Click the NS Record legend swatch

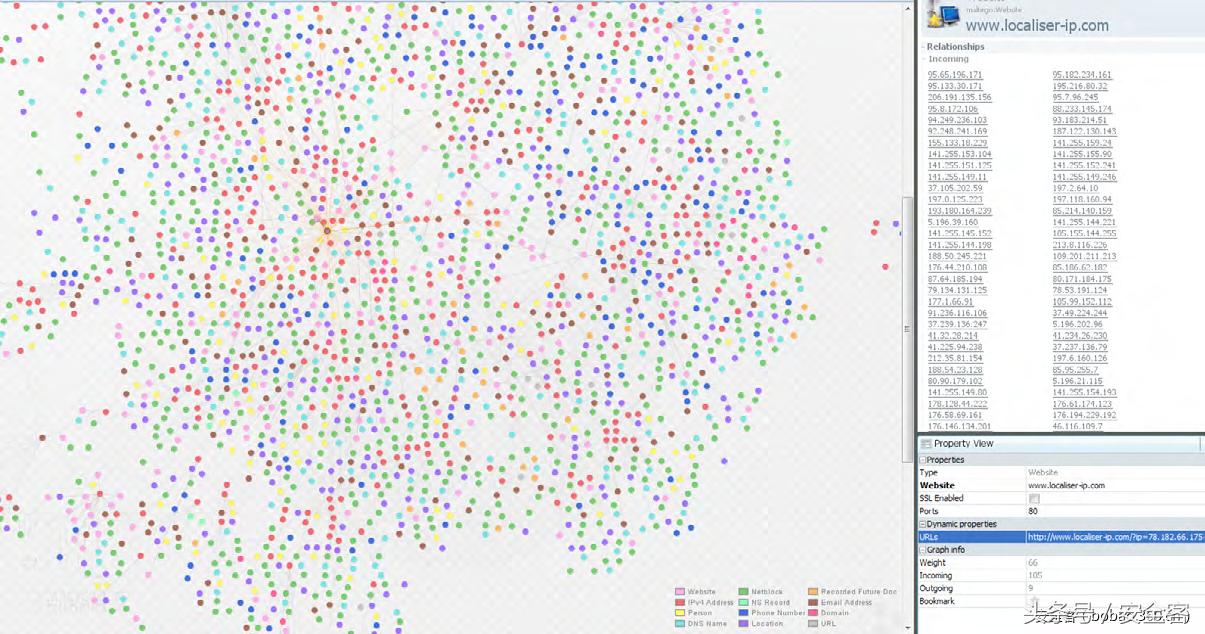click(744, 603)
